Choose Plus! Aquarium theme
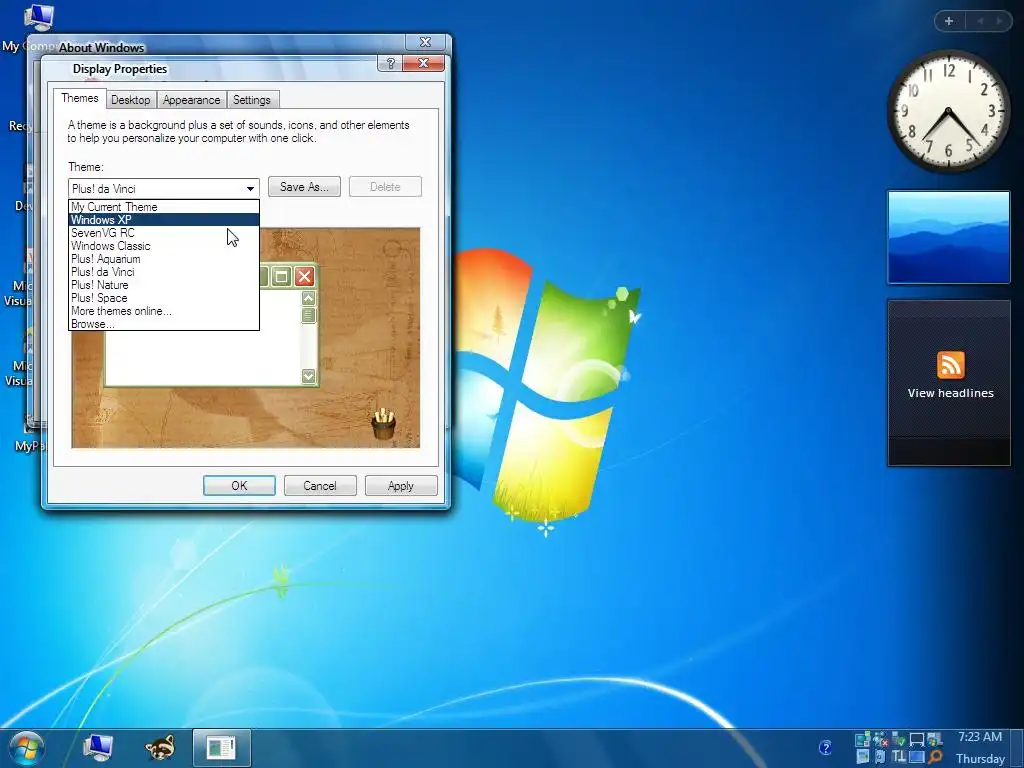The width and height of the screenshot is (1024, 768). pyautogui.click(x=164, y=259)
